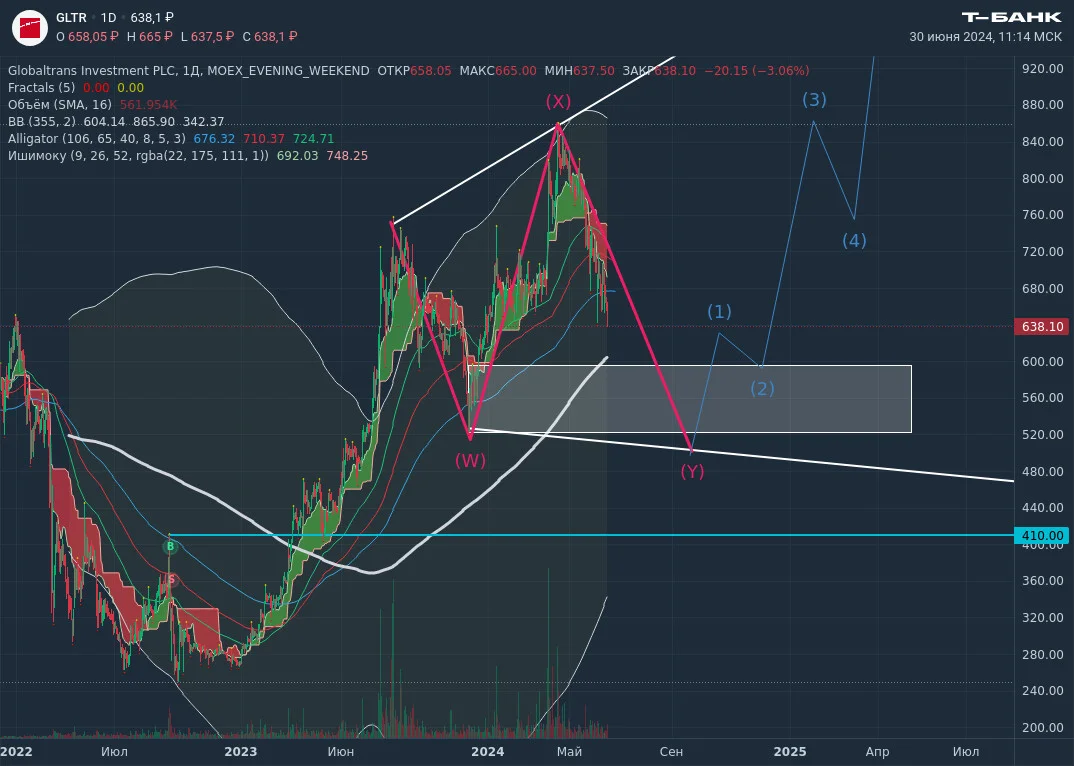Click the 410.00 horizontal line price label

point(1042,536)
